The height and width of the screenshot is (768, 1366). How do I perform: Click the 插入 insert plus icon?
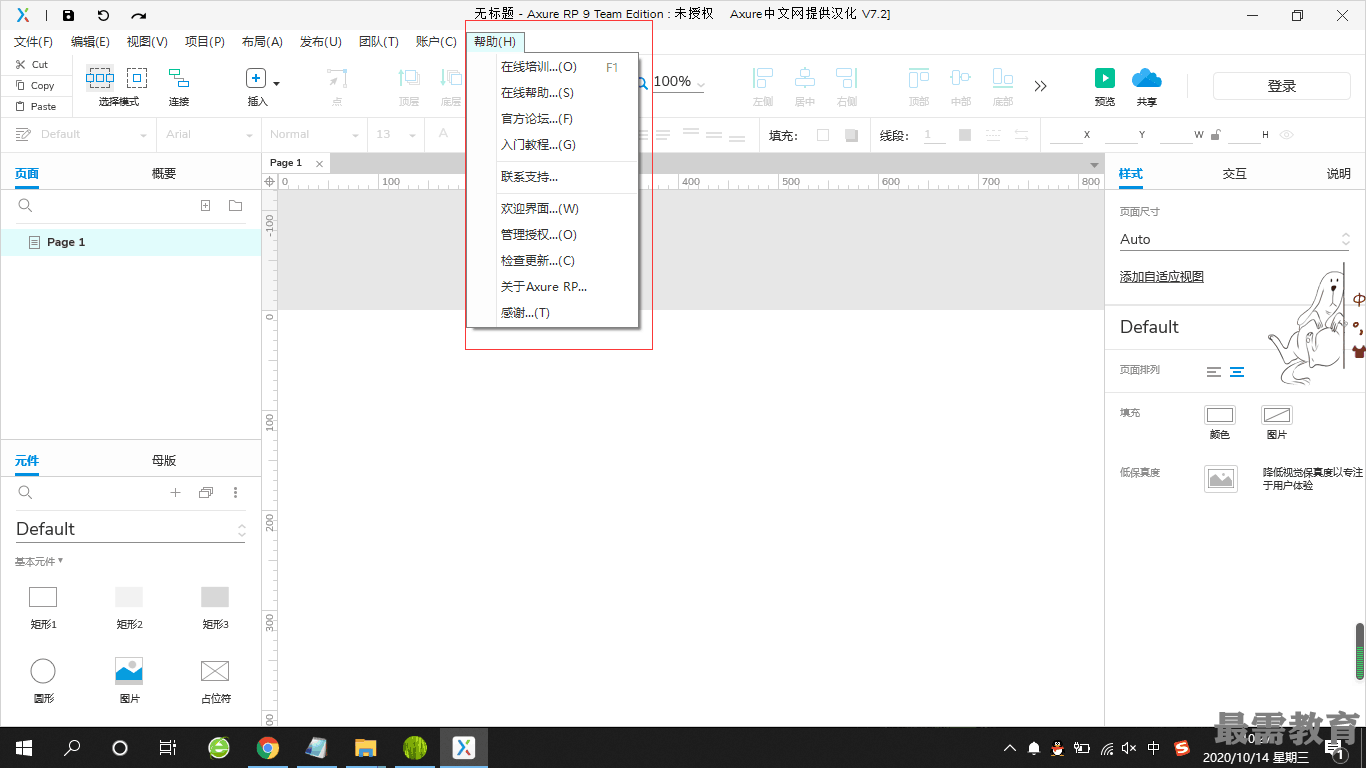coord(256,78)
